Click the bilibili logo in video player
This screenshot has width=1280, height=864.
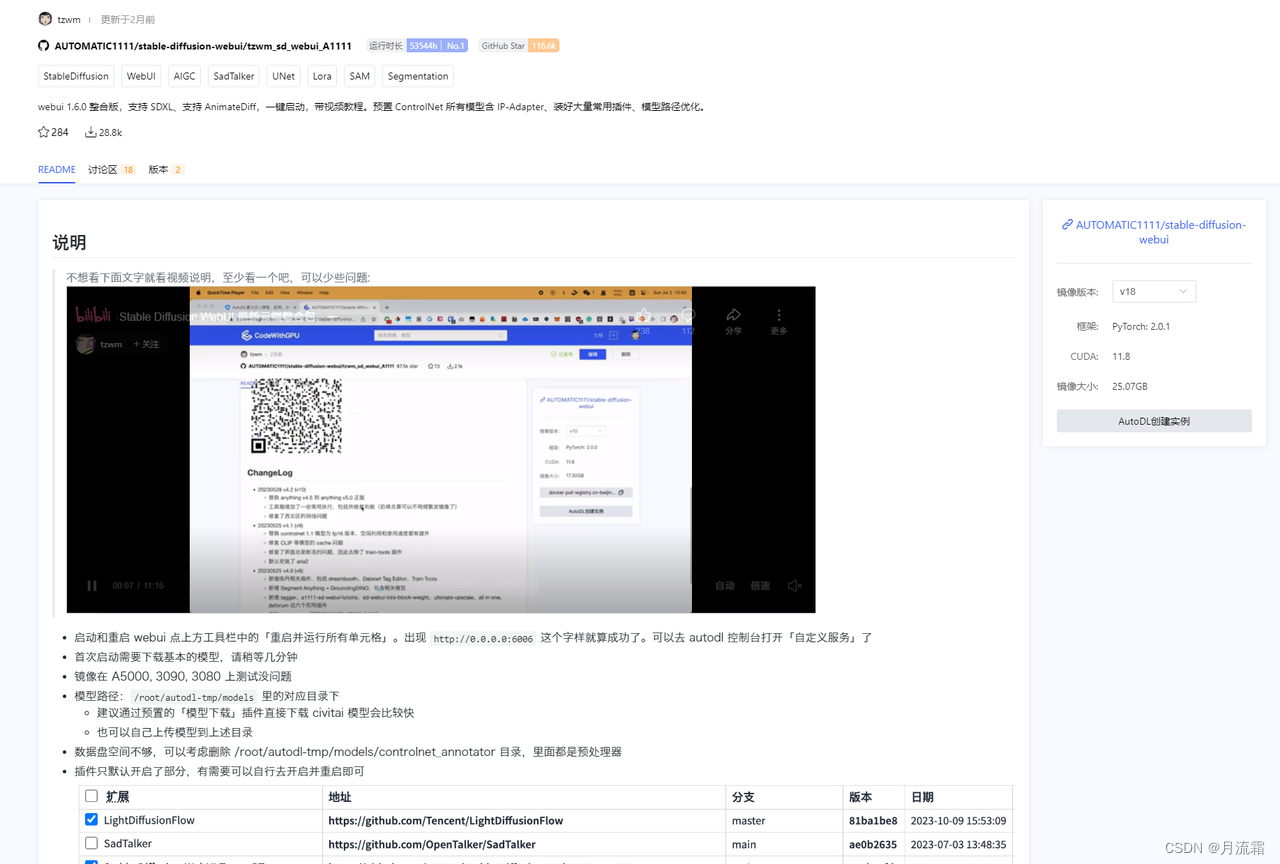click(93, 315)
